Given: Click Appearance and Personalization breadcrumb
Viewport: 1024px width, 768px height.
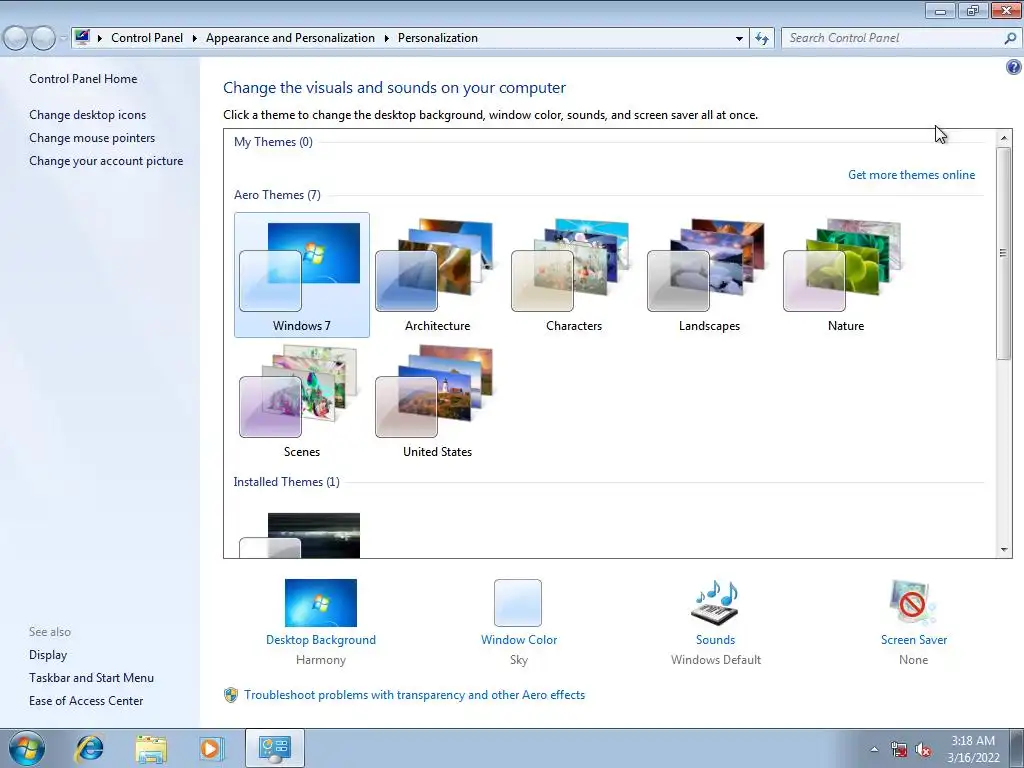Looking at the screenshot, I should (x=290, y=38).
